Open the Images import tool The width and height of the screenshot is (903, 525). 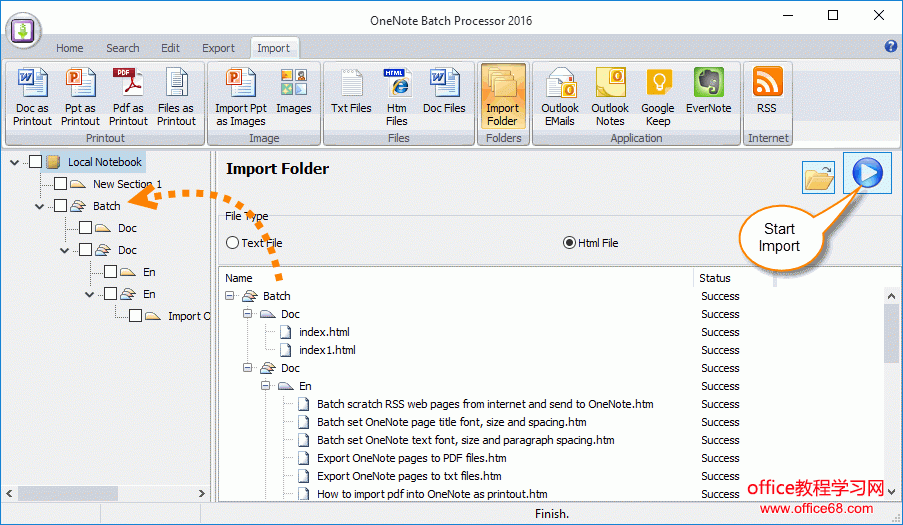[294, 92]
